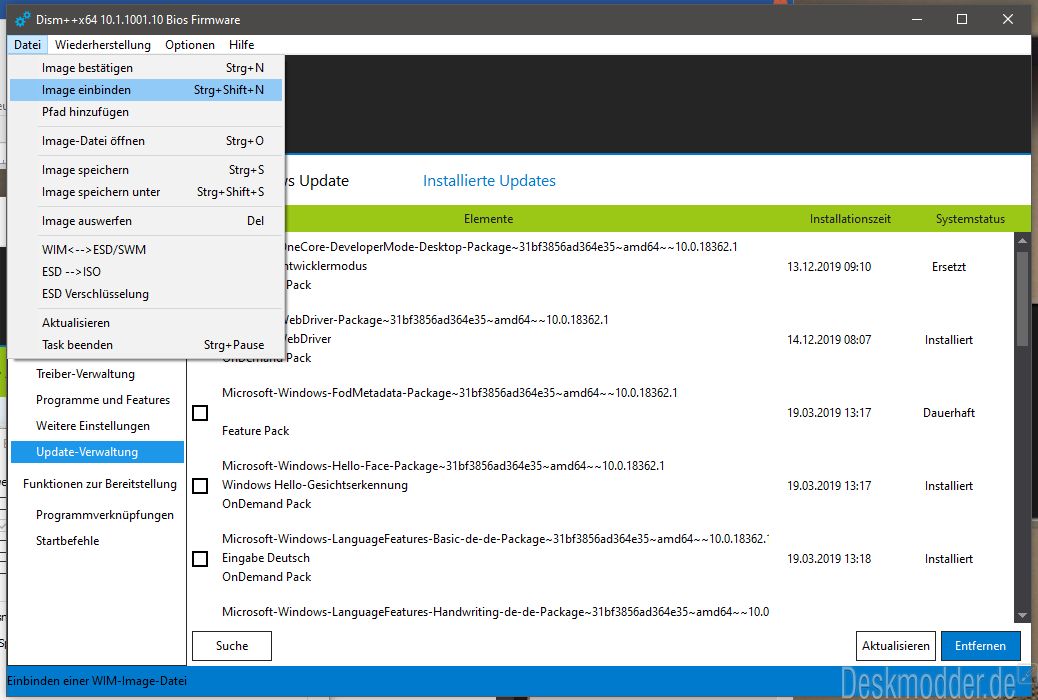Click the Windows Hello-Gesichtserkennung description text
Screen dimensions: 1038x700
(314, 485)
